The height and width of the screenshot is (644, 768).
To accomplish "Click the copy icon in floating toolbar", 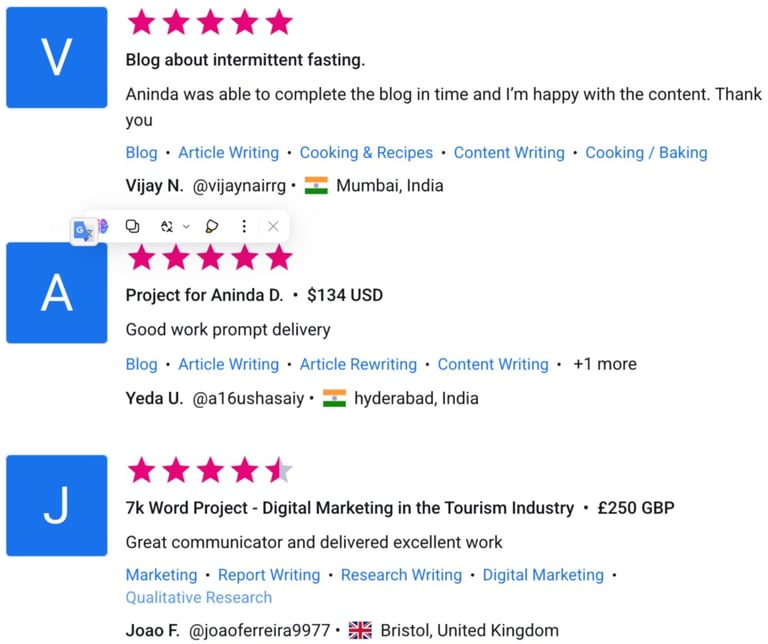I will click(x=132, y=226).
